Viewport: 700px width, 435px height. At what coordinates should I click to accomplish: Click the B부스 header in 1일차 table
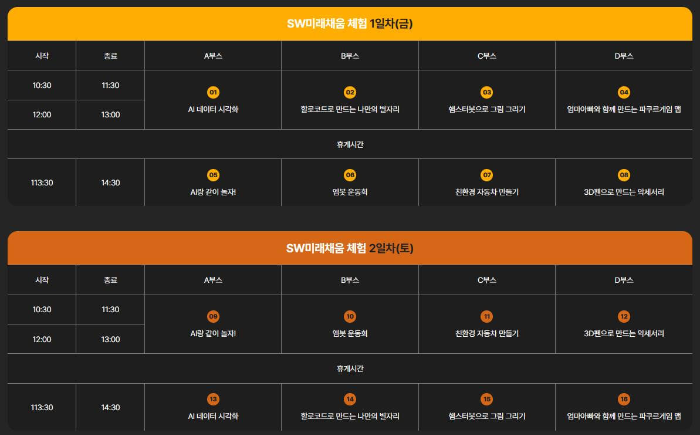point(350,56)
